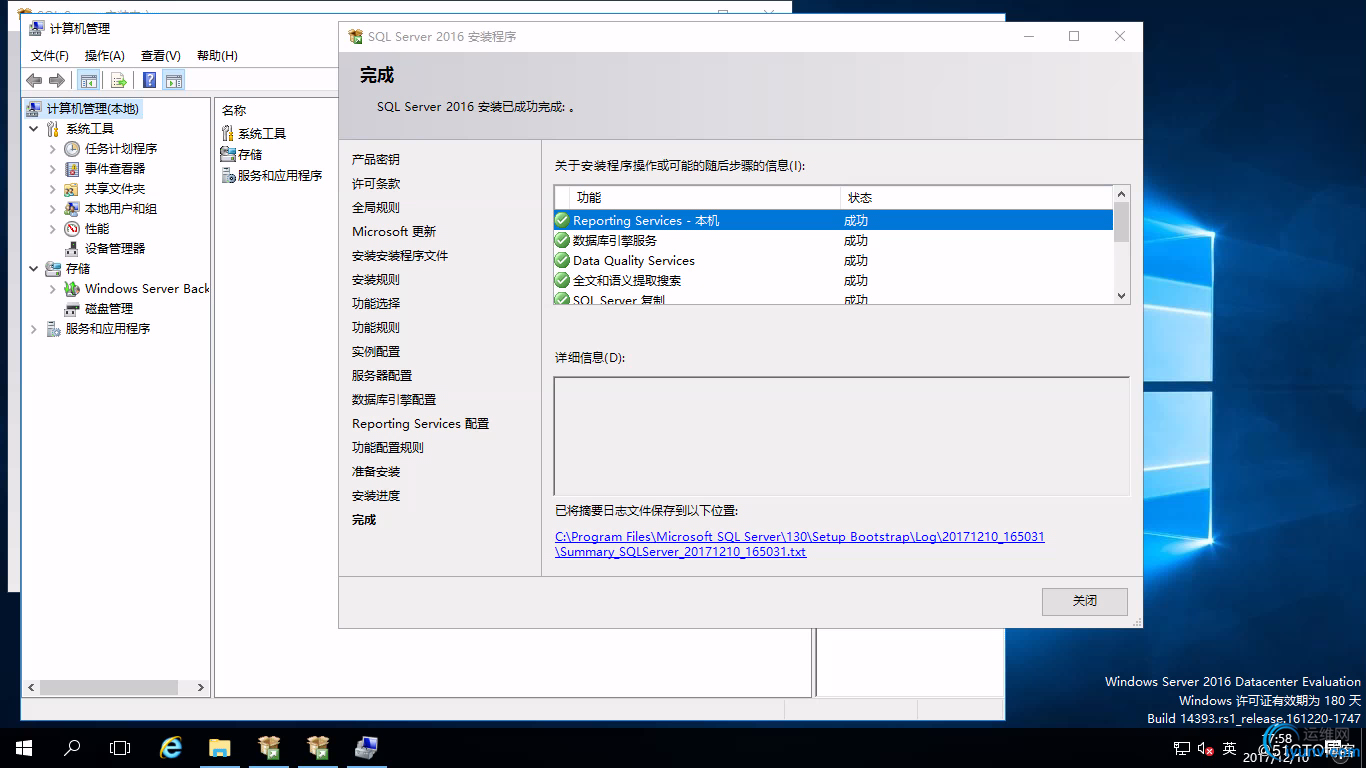The height and width of the screenshot is (768, 1366).
Task: Select the 设备管理器 icon in tree
Action: coord(72,249)
